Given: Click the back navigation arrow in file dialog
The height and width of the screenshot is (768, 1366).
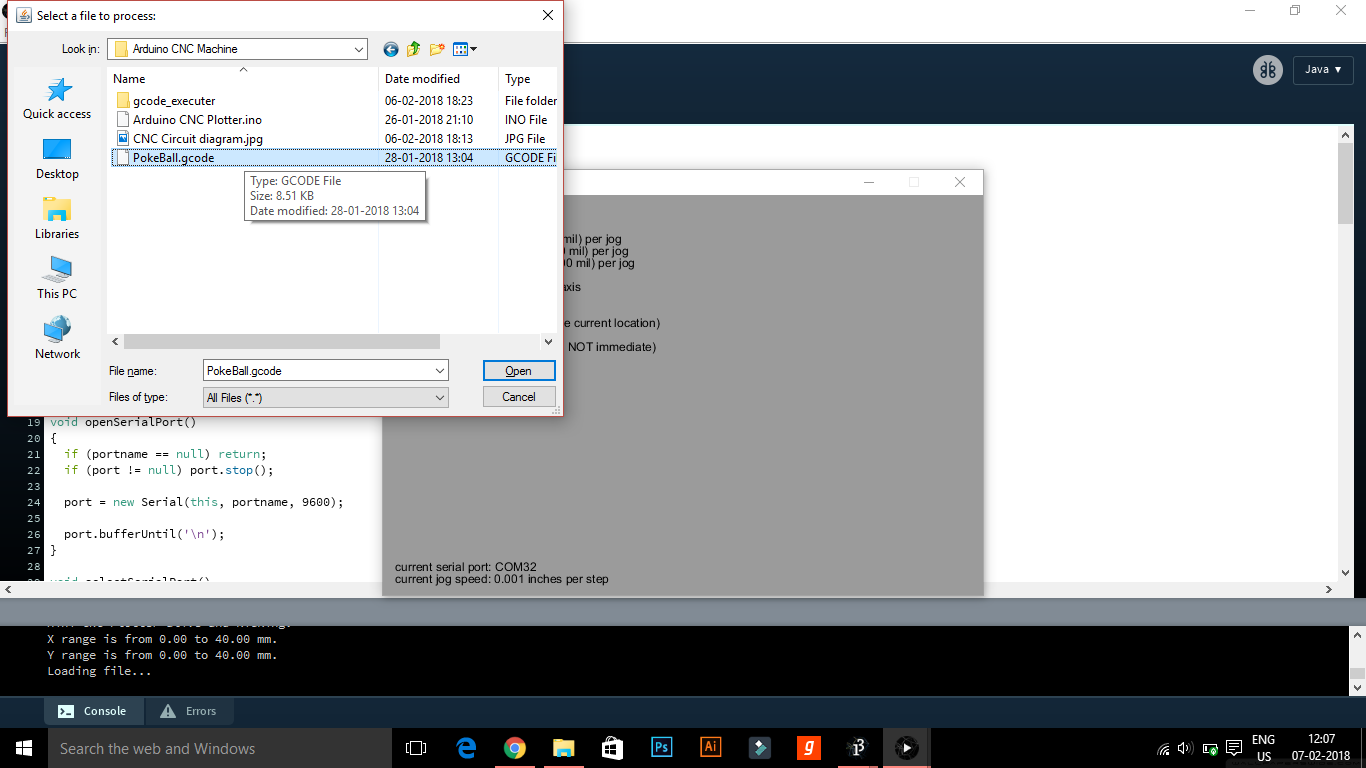Looking at the screenshot, I should click(390, 48).
